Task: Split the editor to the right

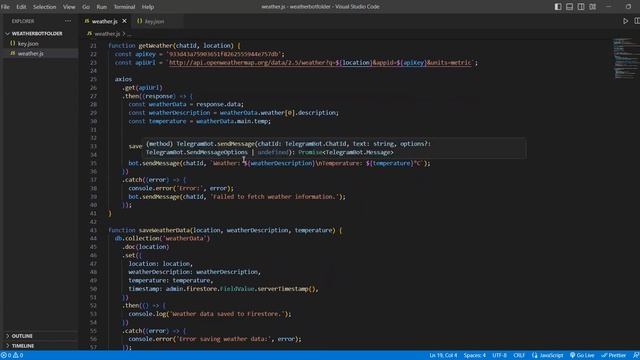Action: point(637,21)
